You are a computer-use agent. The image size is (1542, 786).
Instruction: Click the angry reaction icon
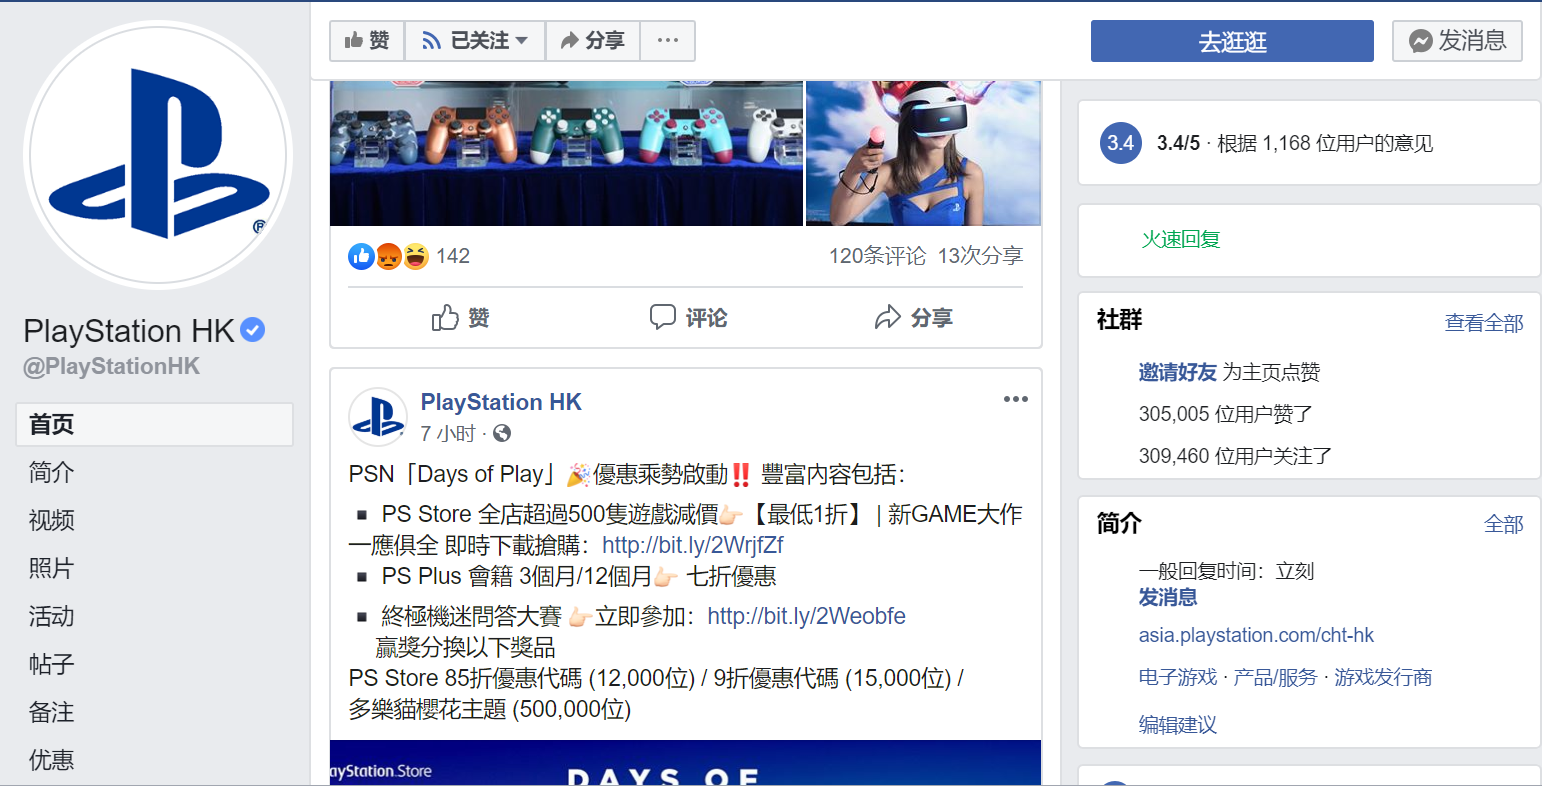[388, 256]
